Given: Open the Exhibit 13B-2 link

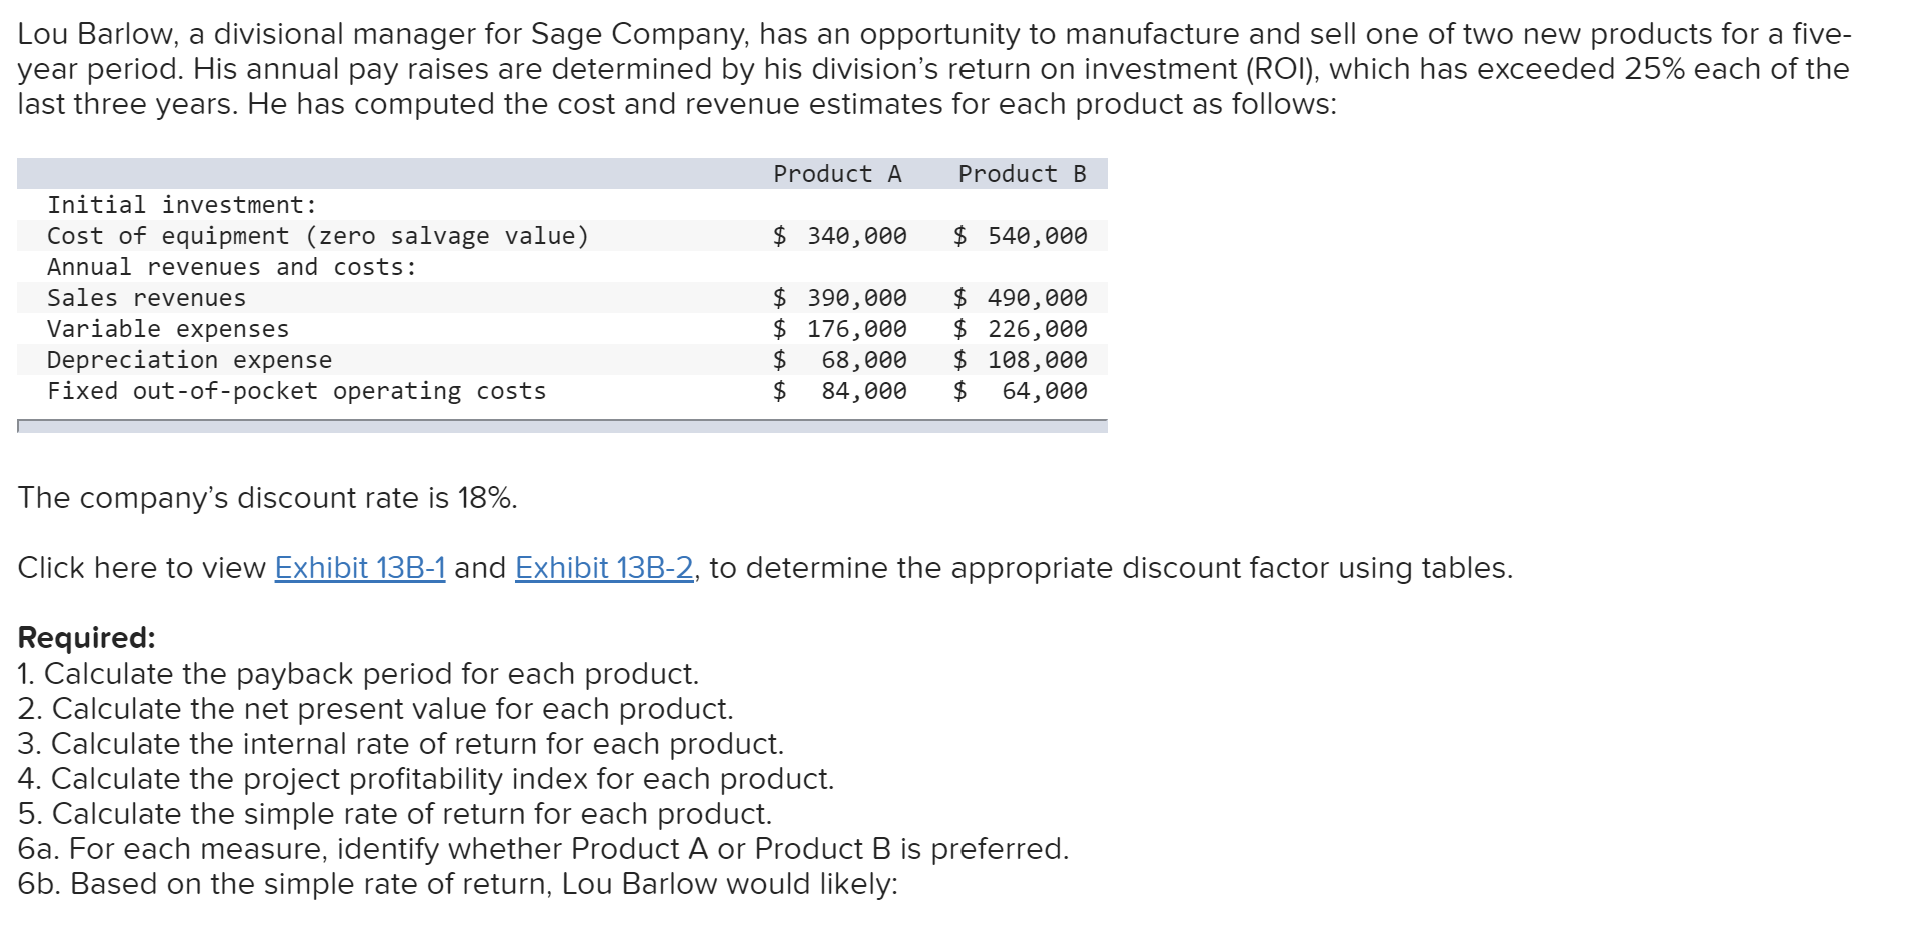Looking at the screenshot, I should [603, 568].
